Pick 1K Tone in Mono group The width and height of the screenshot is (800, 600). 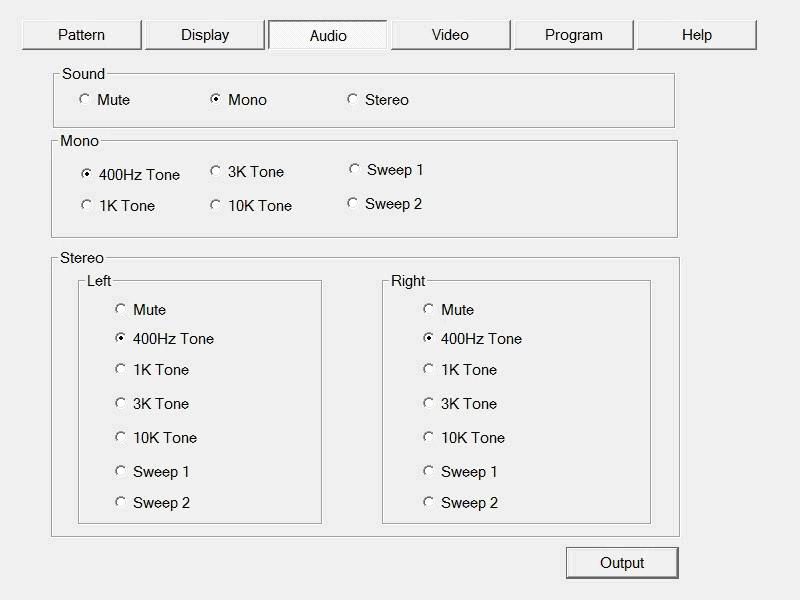click(x=87, y=206)
